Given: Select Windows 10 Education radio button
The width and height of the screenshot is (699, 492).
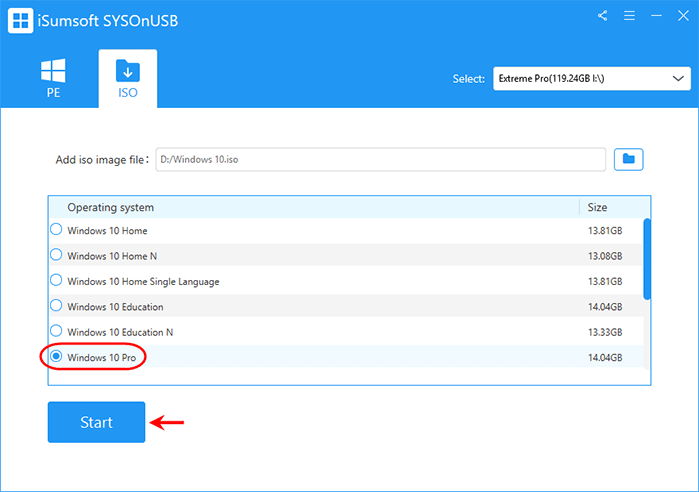Looking at the screenshot, I should tap(56, 306).
